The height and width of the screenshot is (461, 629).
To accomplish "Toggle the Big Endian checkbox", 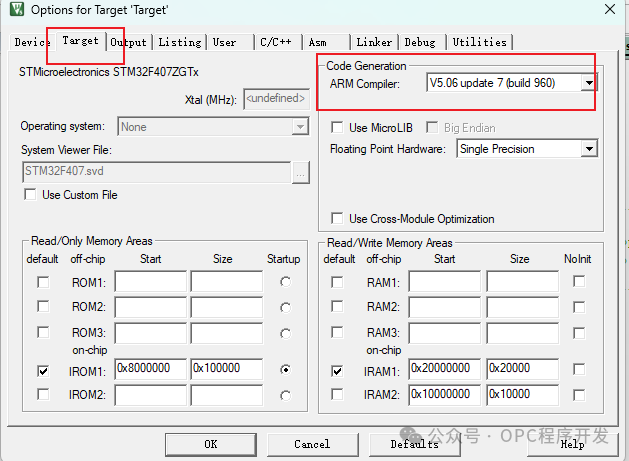I will coord(432,128).
